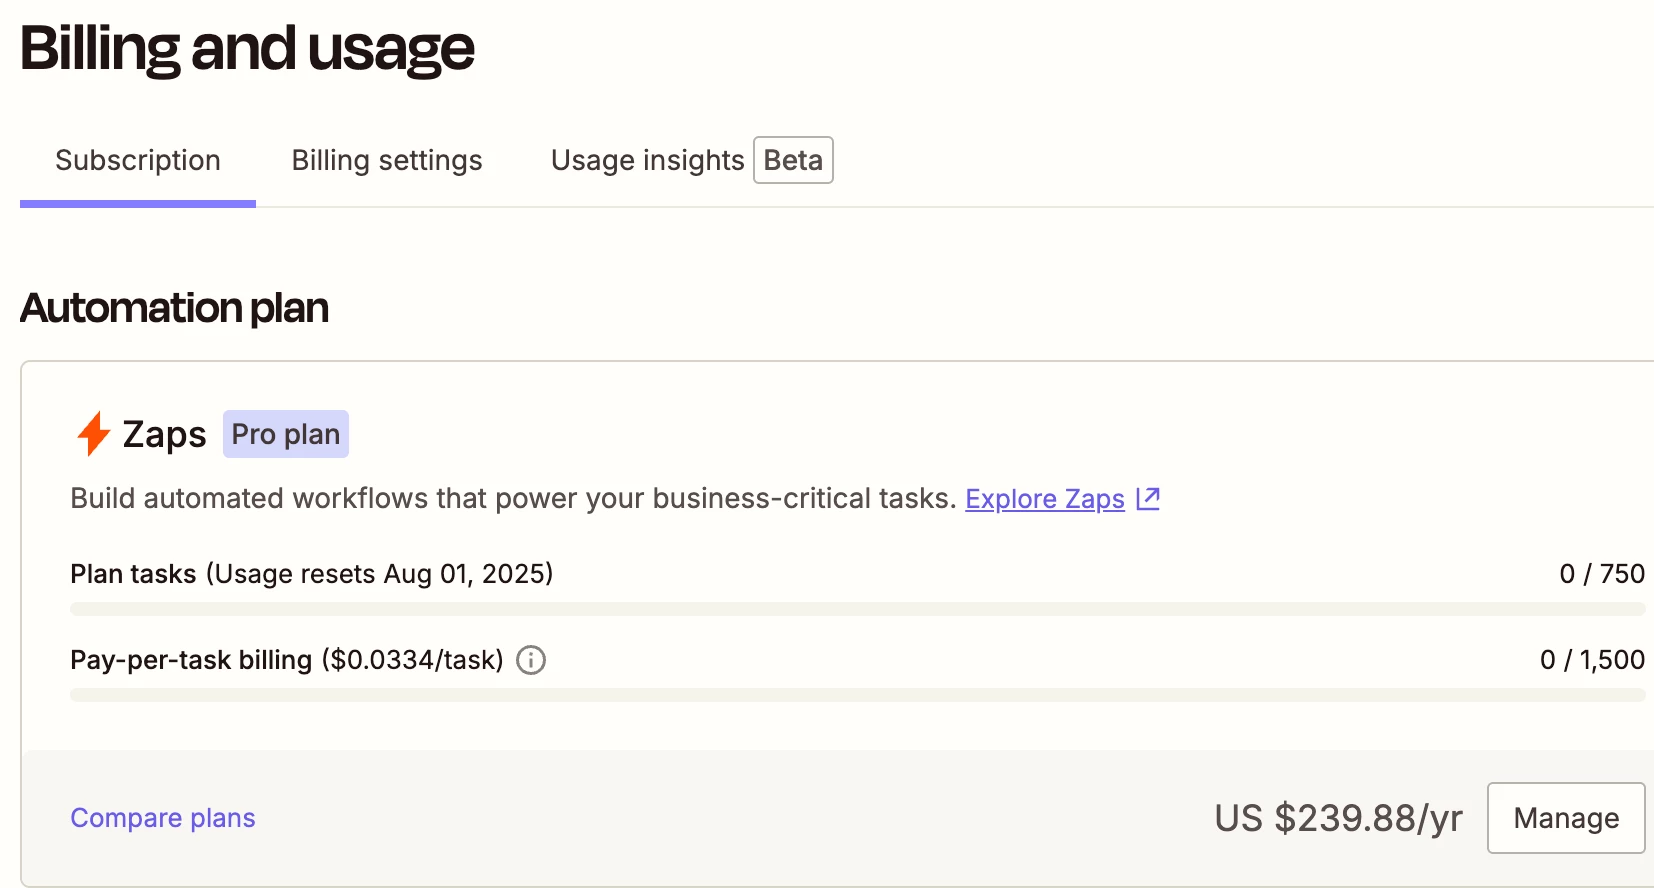Click the Plan tasks usage progress bar
Screen dimensions: 1654x888
tap(858, 609)
